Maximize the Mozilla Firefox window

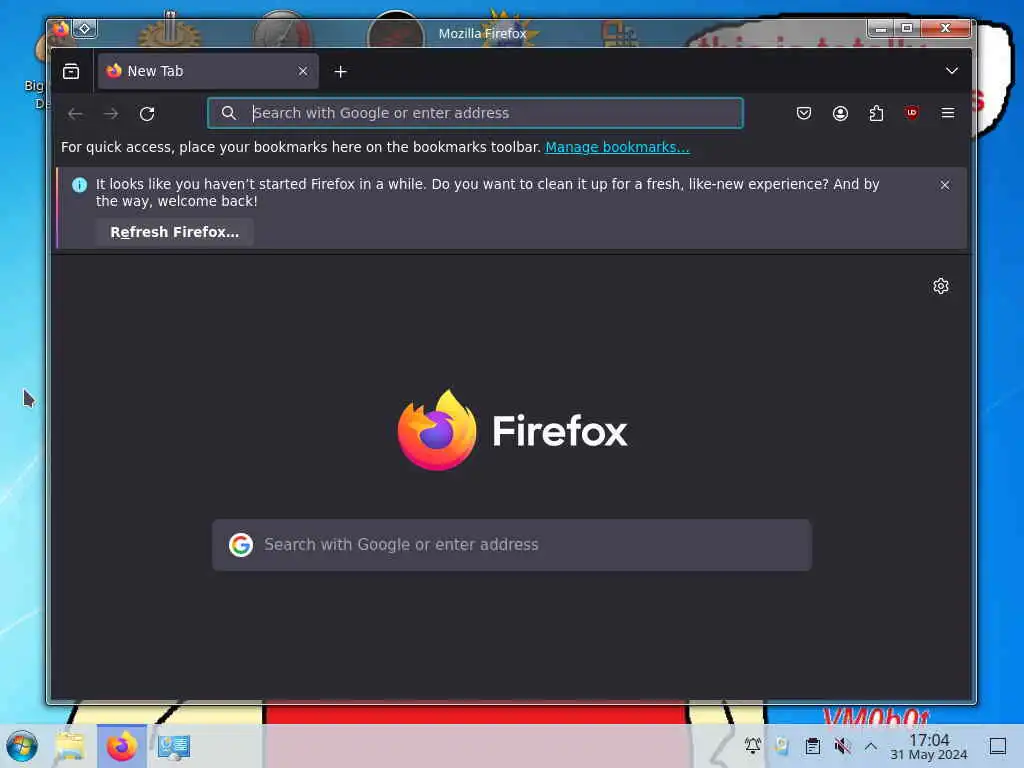tap(906, 28)
